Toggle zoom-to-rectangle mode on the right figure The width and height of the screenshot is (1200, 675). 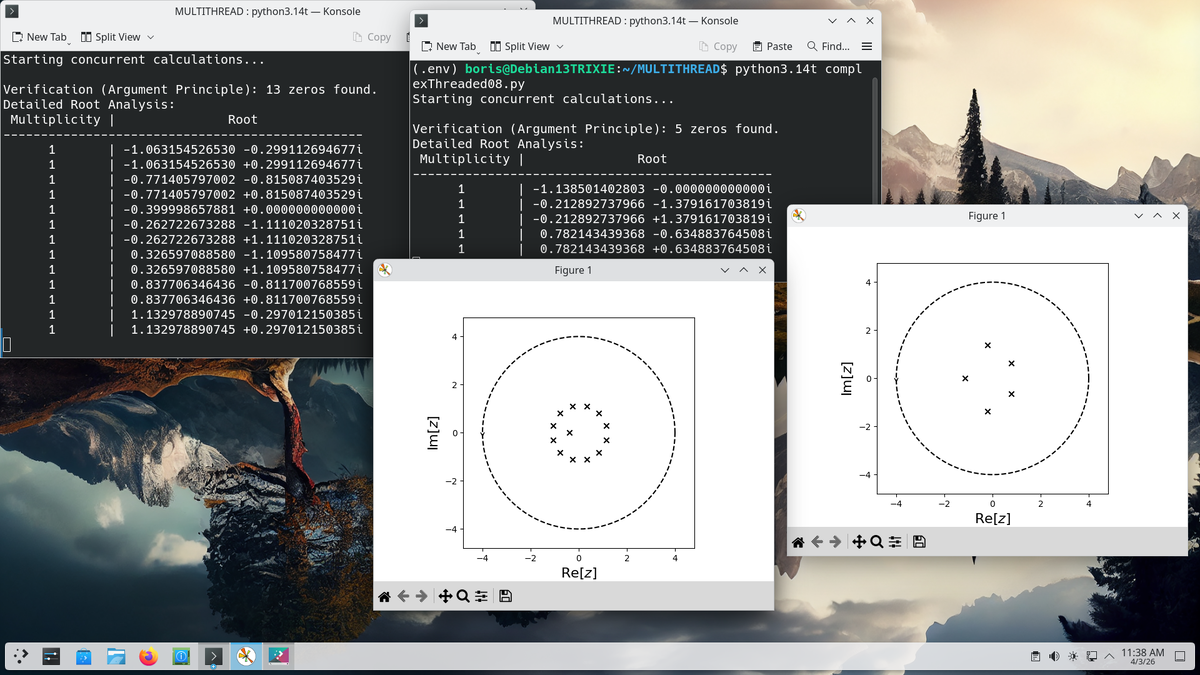[x=876, y=541]
